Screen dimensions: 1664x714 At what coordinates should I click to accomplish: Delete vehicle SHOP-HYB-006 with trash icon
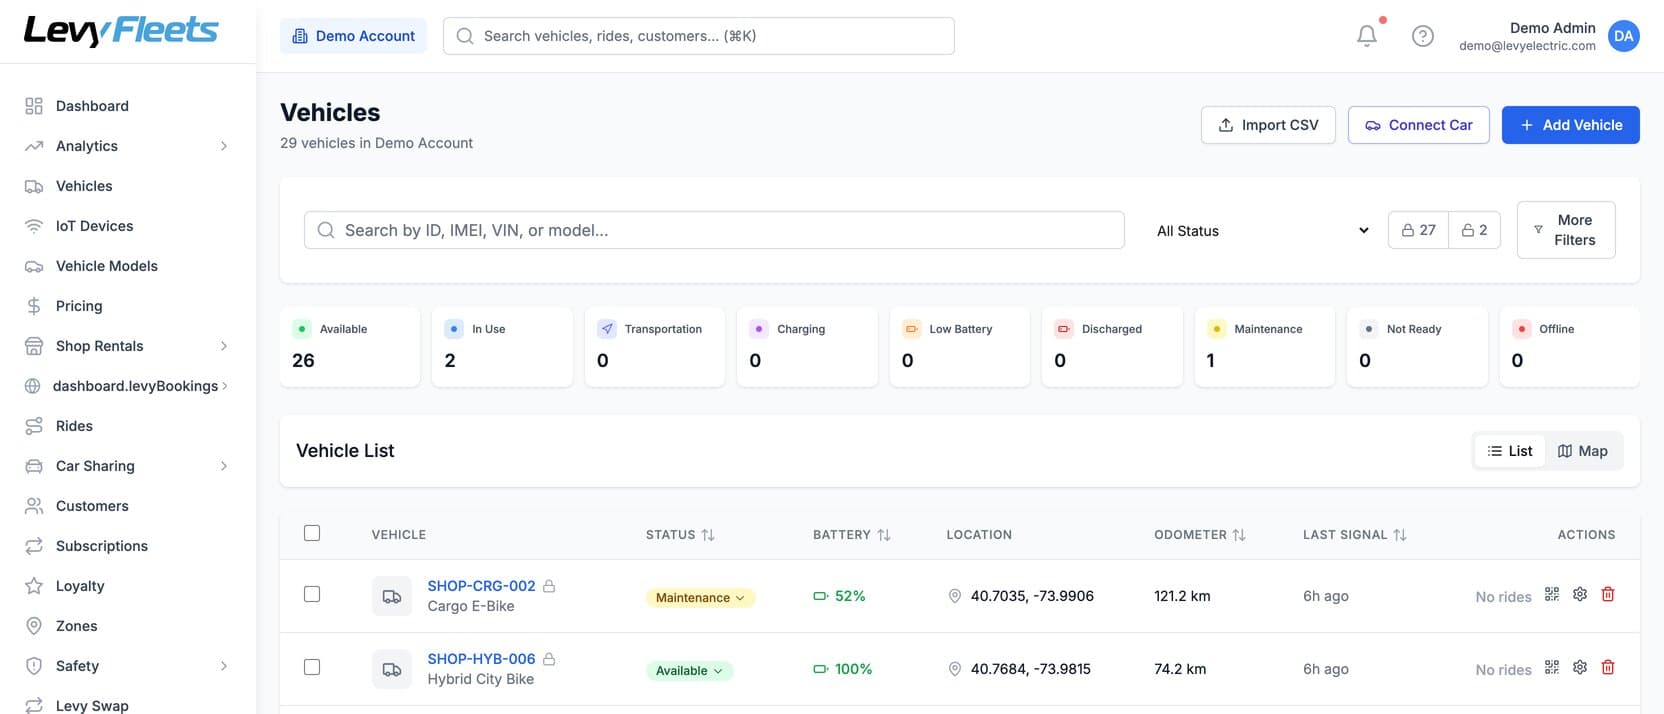click(1608, 667)
